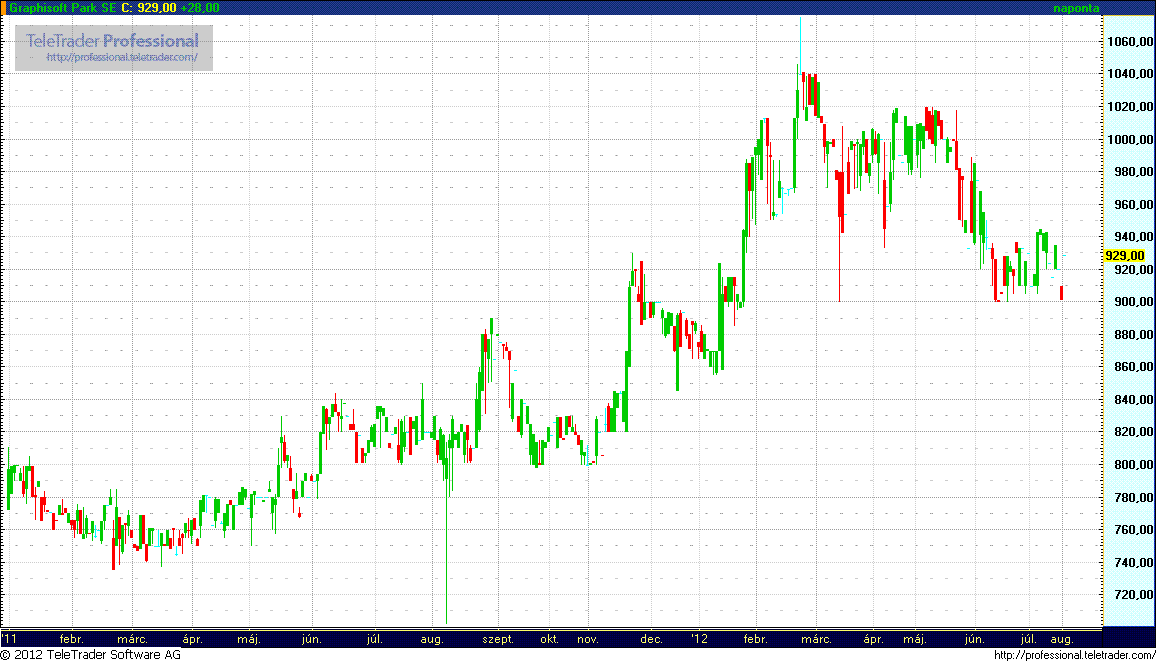1156x664 pixels.
Task: Select the 740,00 price axis label
Action: [1134, 562]
